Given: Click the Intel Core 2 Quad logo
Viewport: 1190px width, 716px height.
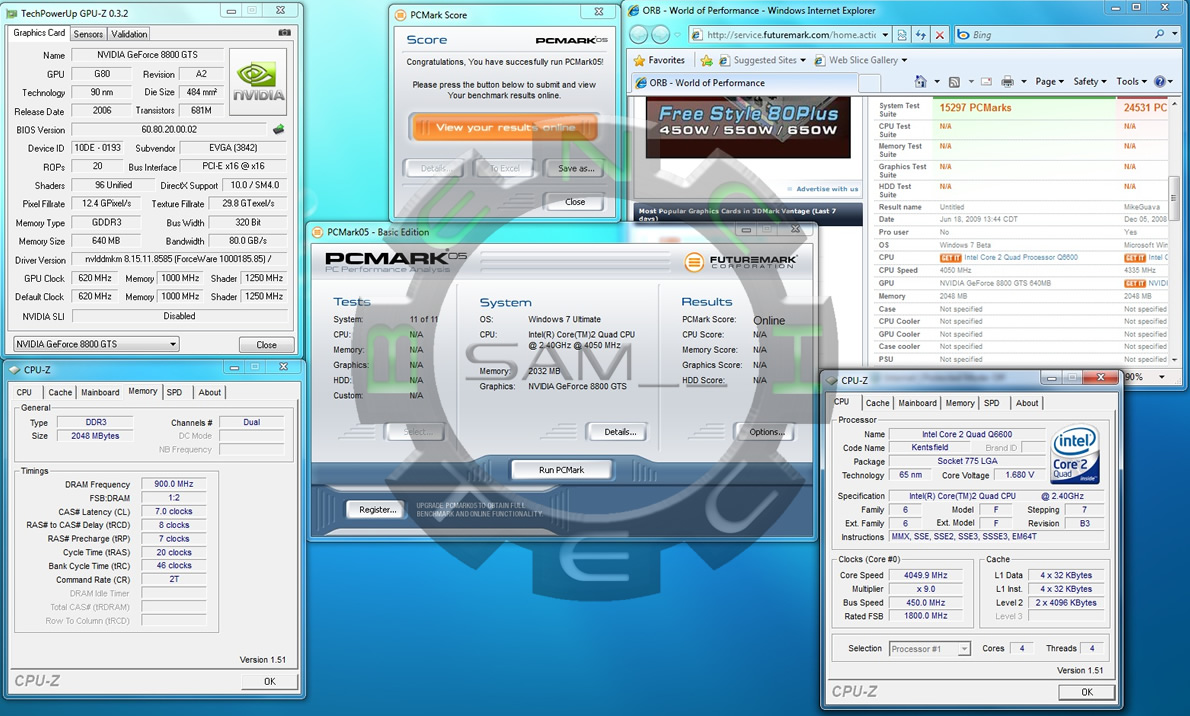Looking at the screenshot, I should coord(1075,454).
